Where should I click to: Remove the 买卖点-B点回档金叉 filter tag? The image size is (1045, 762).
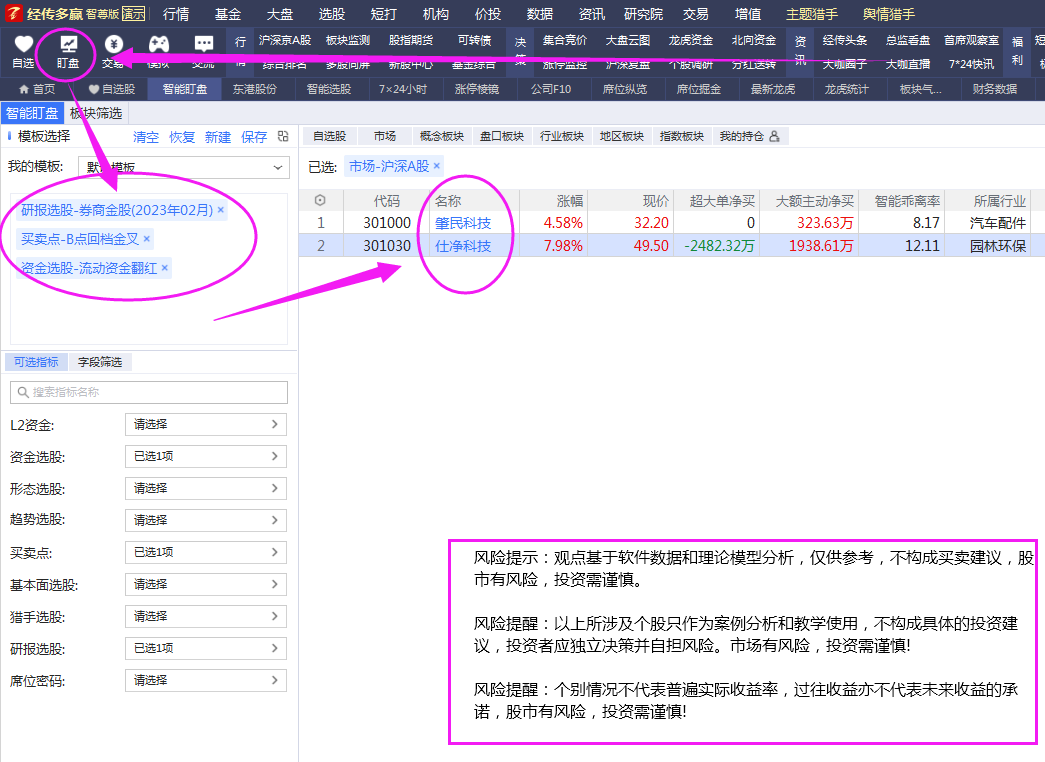click(147, 239)
